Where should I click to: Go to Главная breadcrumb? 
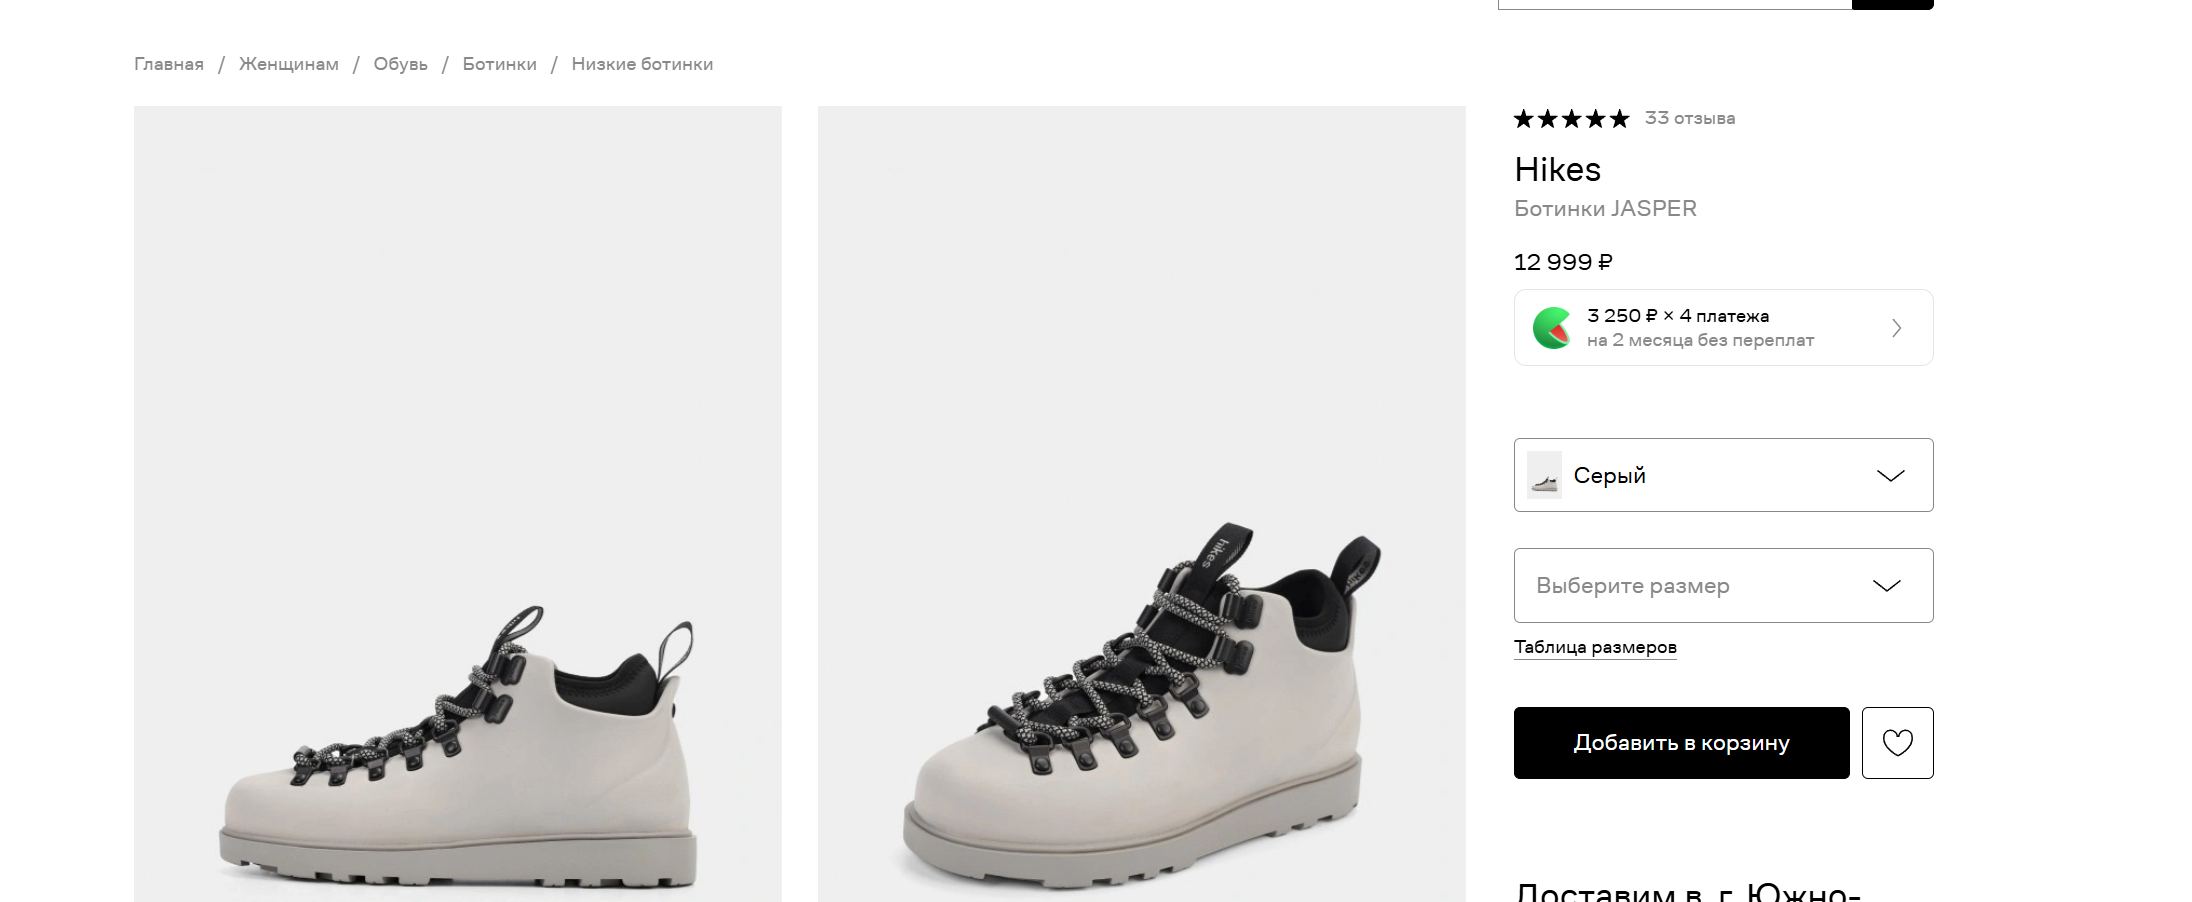click(169, 64)
